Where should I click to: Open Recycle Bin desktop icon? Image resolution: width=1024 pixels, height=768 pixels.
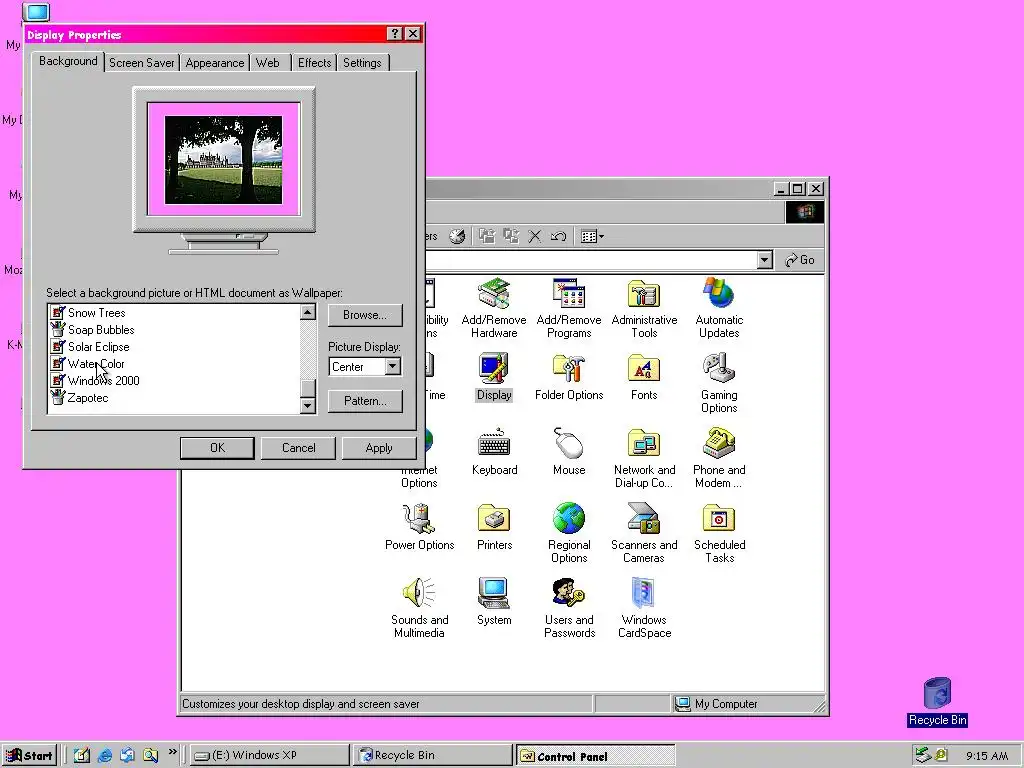coord(937,702)
